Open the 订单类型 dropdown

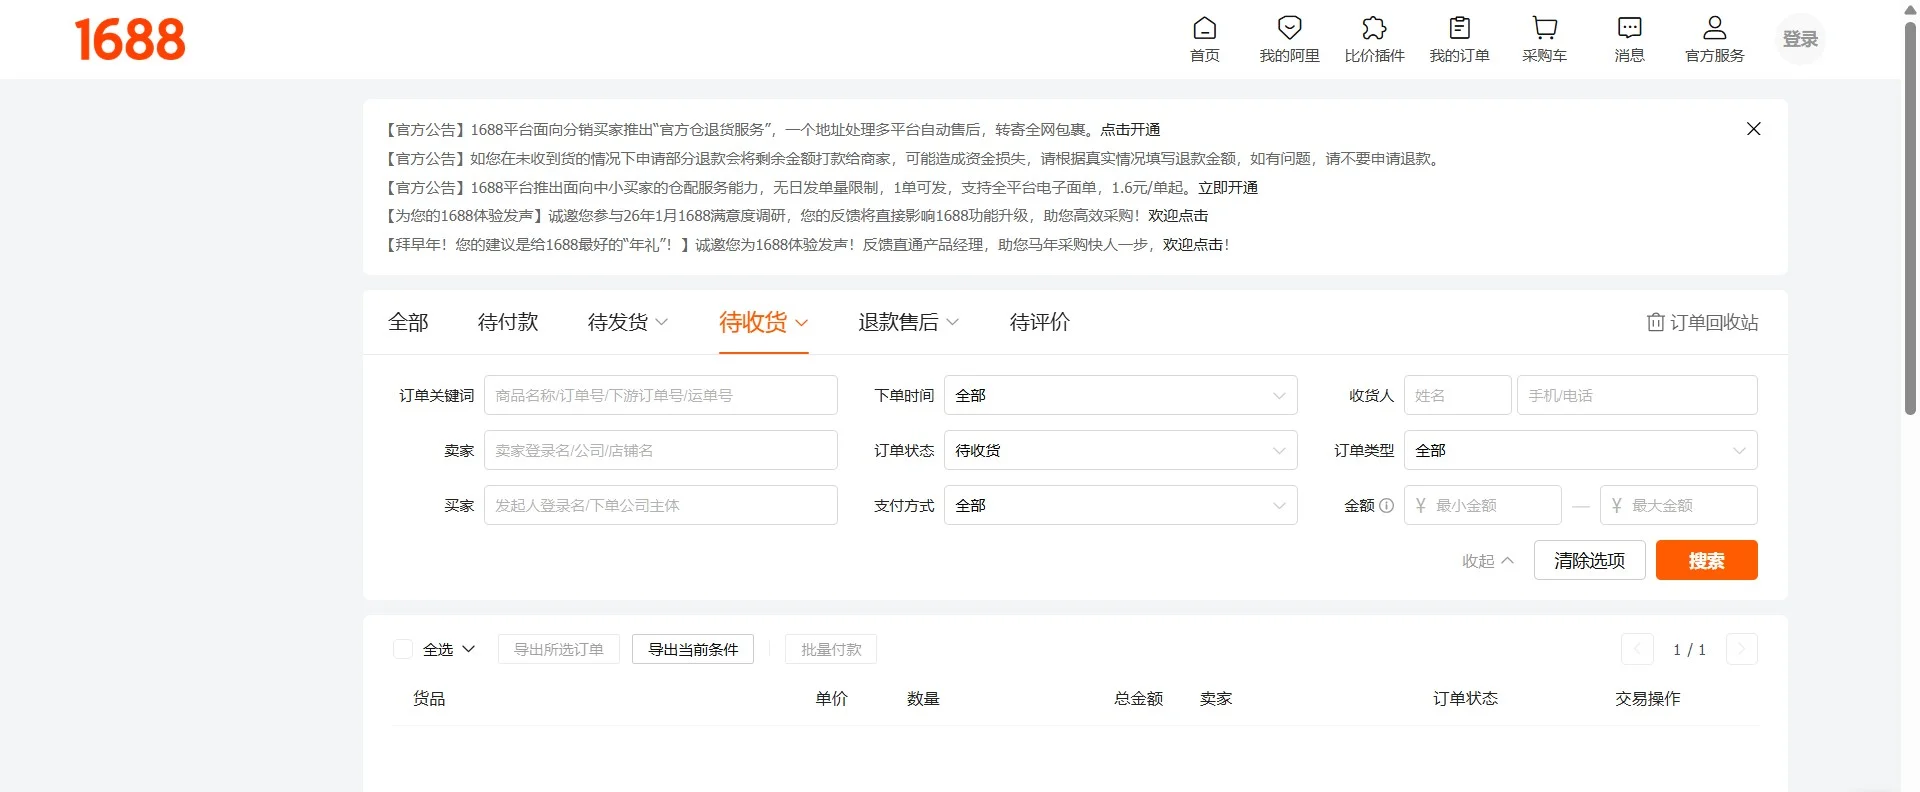1580,450
